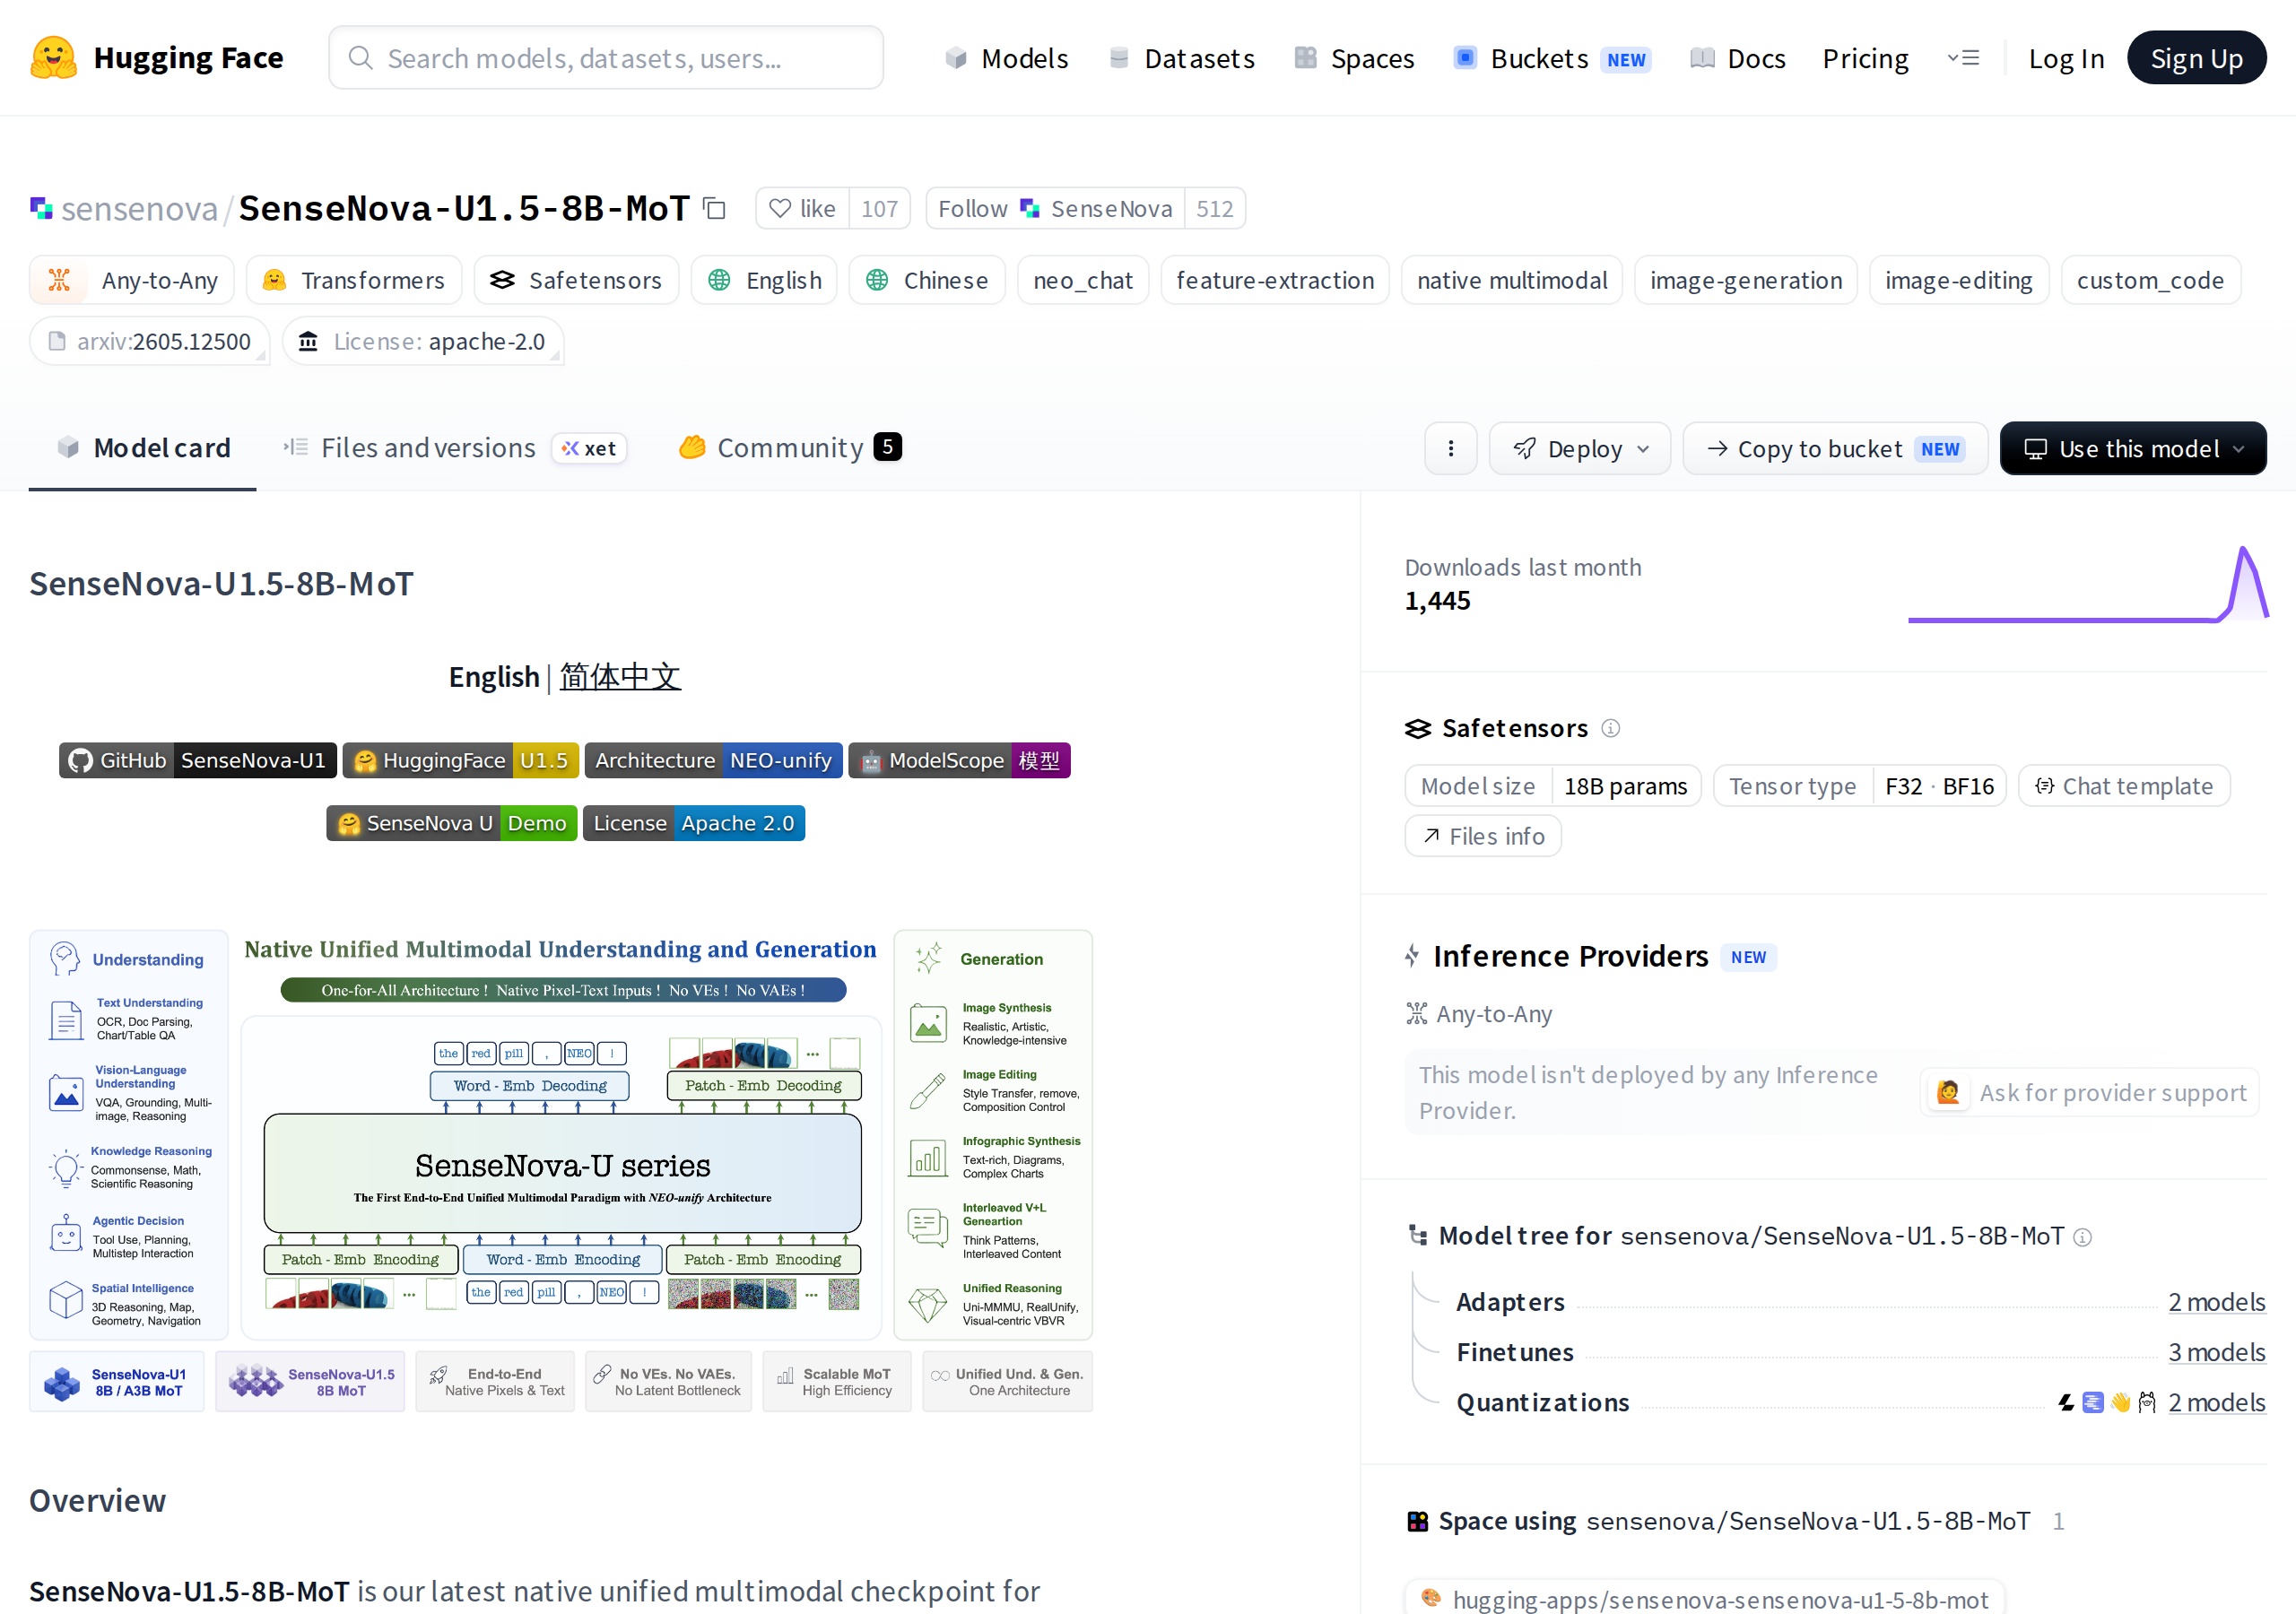Image resolution: width=2296 pixels, height=1614 pixels.
Task: Click the English language tag
Action: 764,280
